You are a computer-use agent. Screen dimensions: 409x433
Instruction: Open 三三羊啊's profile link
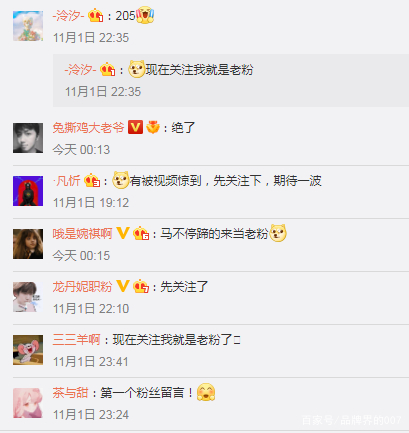pyautogui.click(x=76, y=339)
